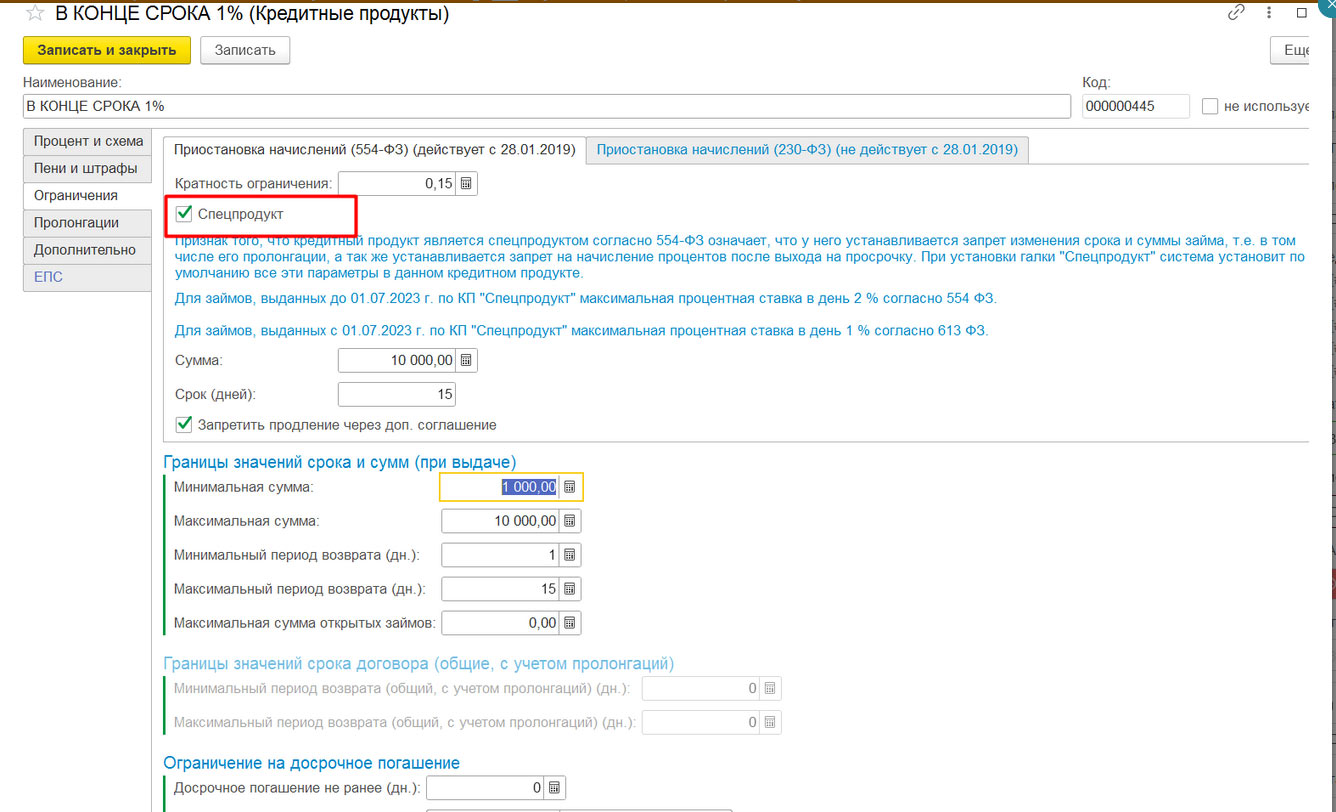
Task: Edit Кратность ограничения value 0,15
Action: [x=398, y=184]
